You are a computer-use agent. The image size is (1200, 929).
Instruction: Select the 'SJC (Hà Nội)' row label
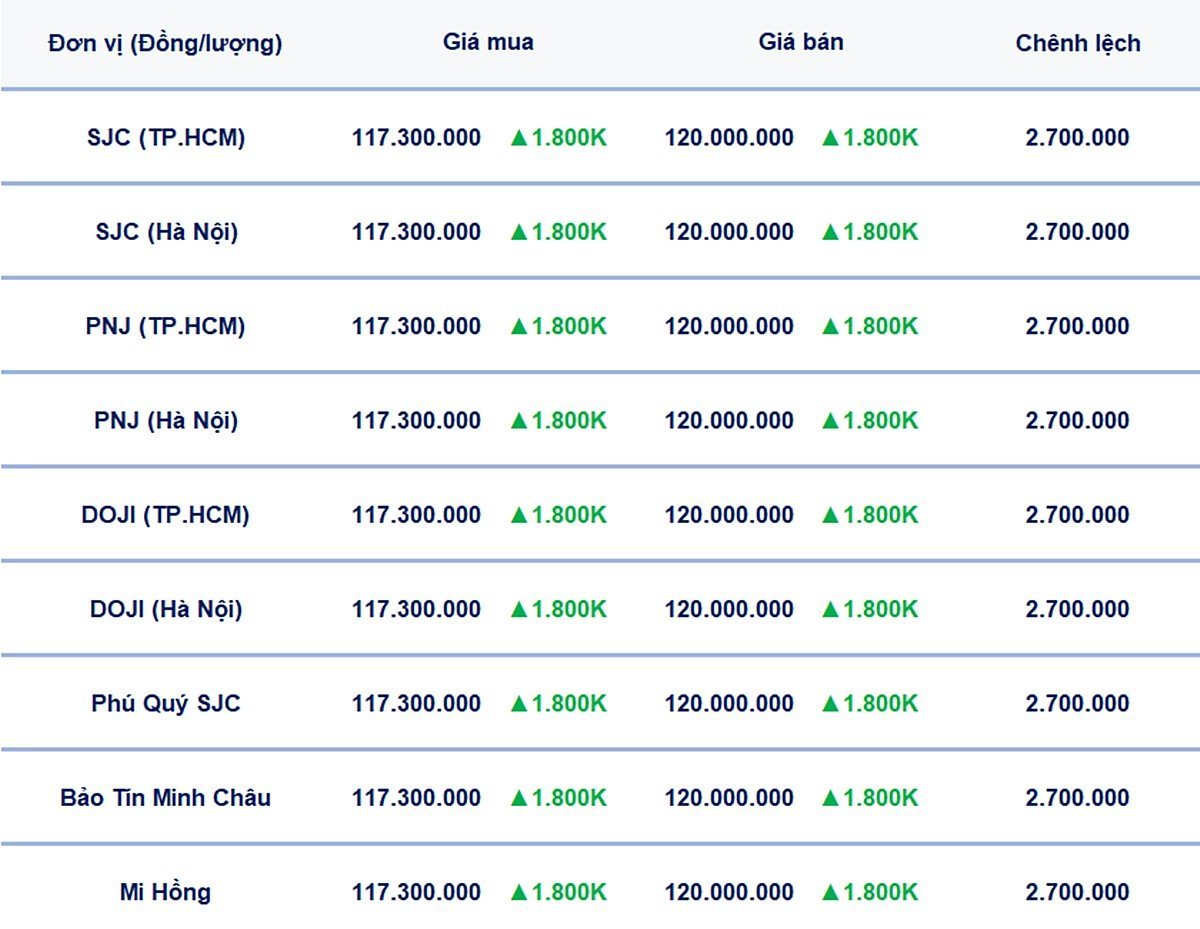[167, 233]
